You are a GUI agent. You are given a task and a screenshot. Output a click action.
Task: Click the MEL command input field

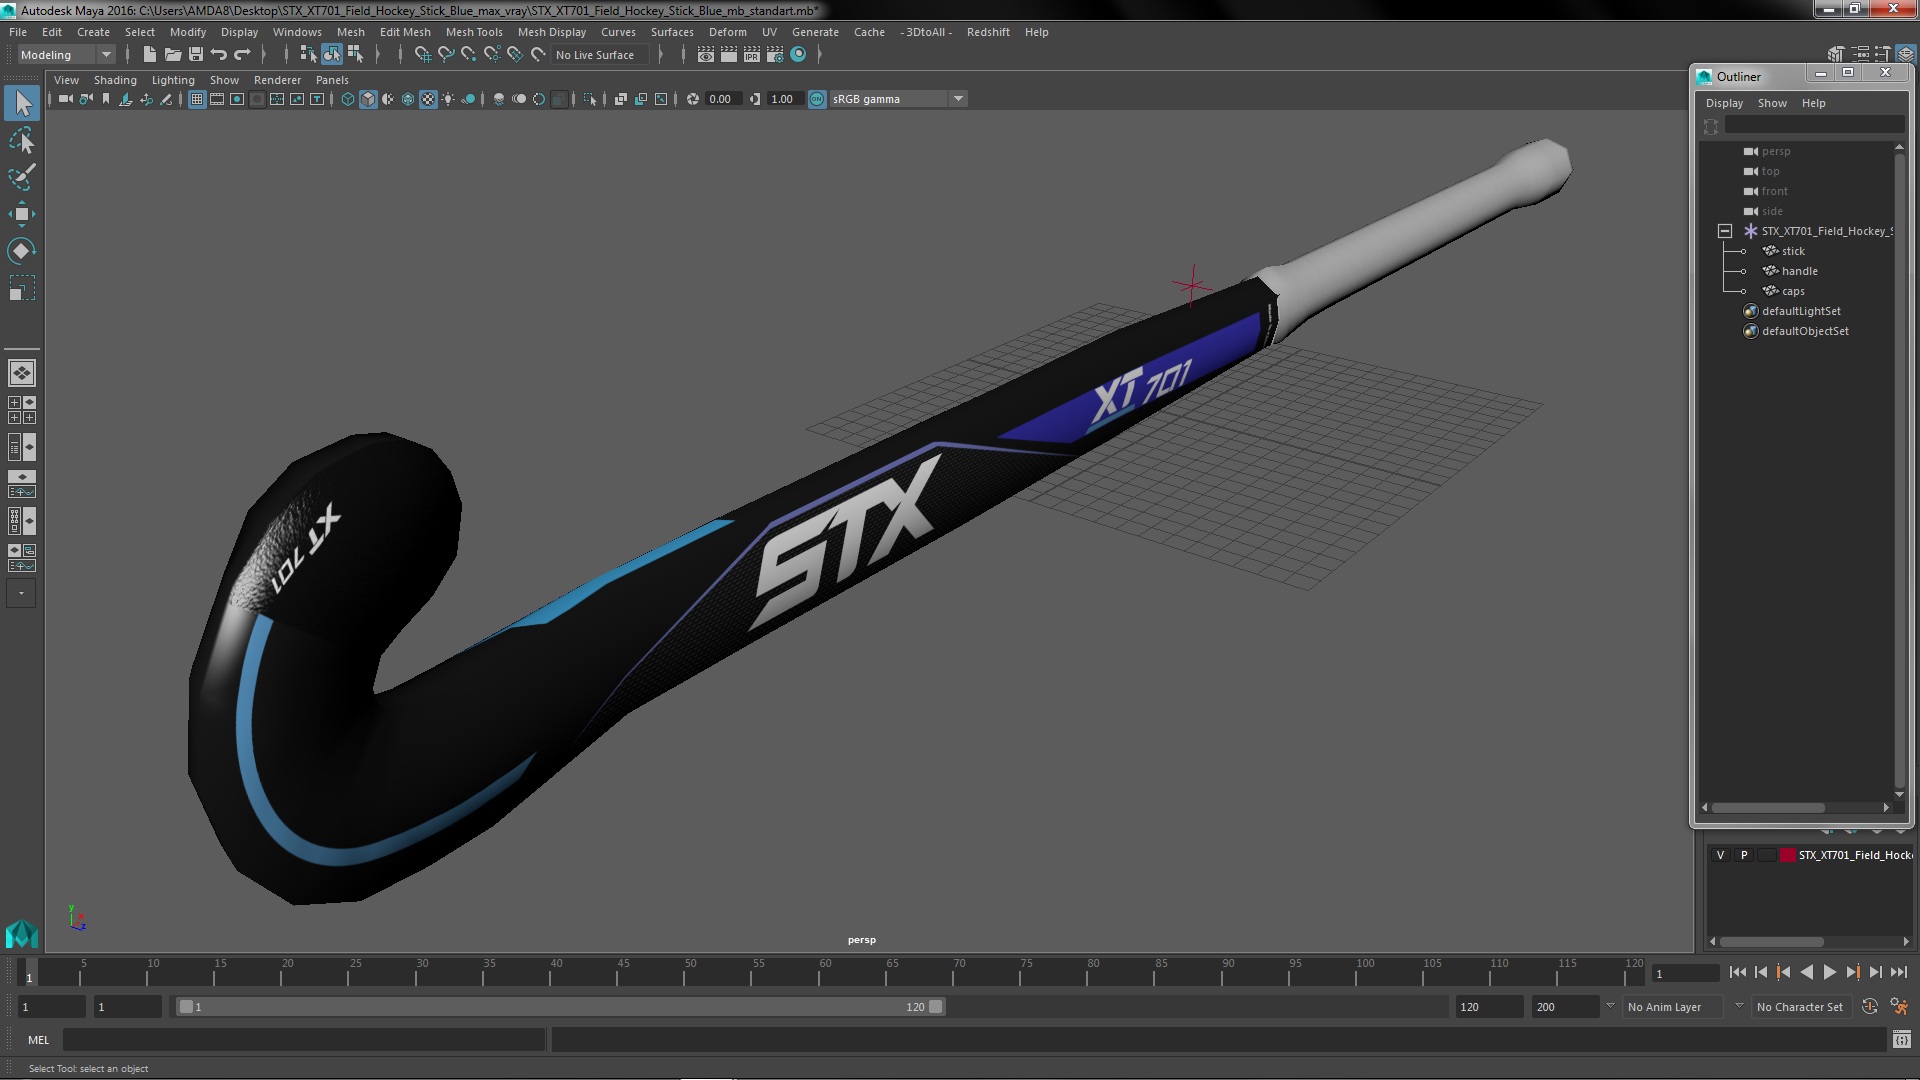point(304,1040)
